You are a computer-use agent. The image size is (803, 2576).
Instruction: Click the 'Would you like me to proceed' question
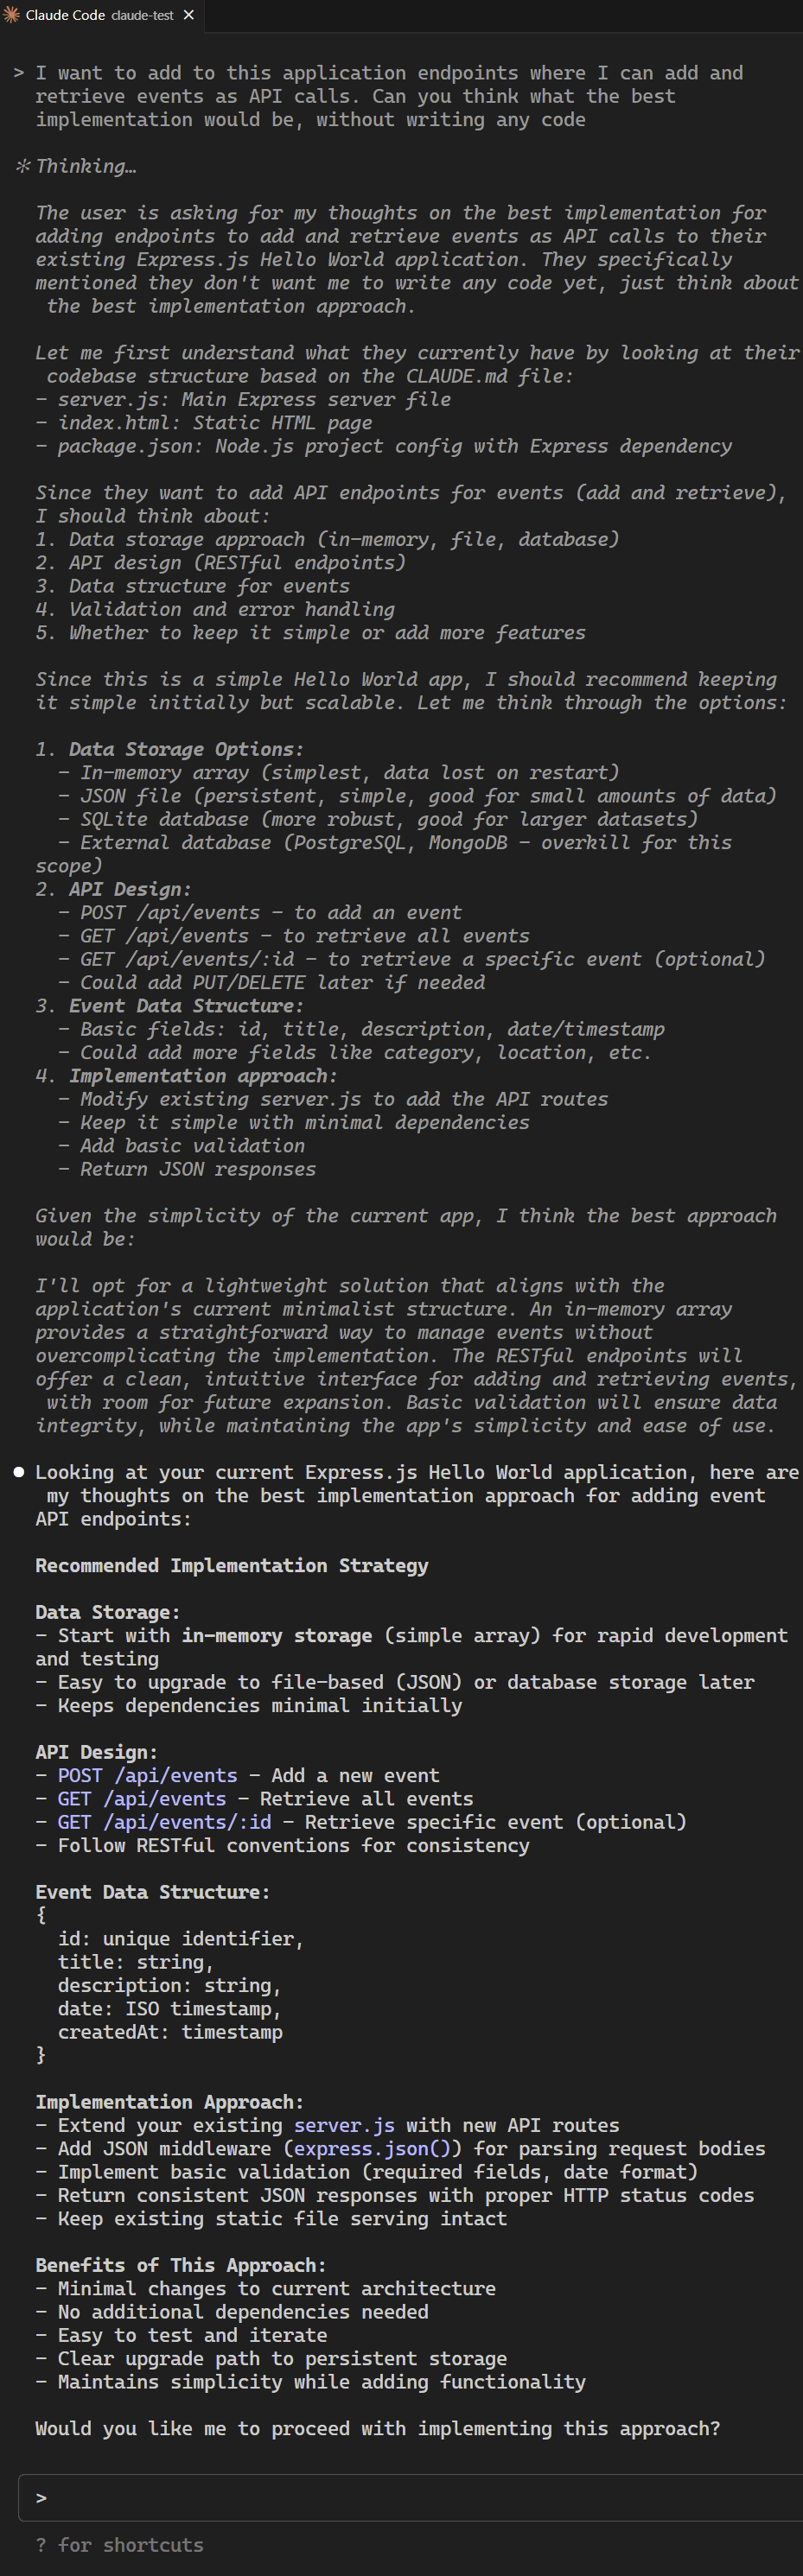(378, 2427)
